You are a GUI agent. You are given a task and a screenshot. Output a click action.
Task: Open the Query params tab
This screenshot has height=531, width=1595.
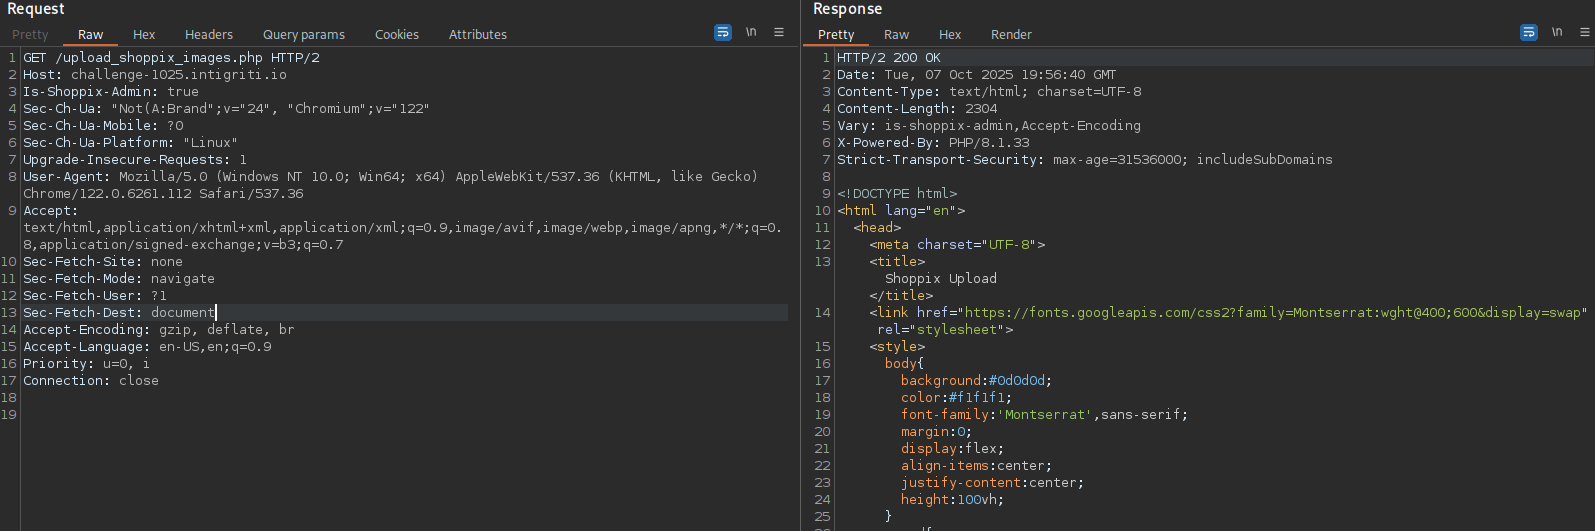[x=303, y=35]
